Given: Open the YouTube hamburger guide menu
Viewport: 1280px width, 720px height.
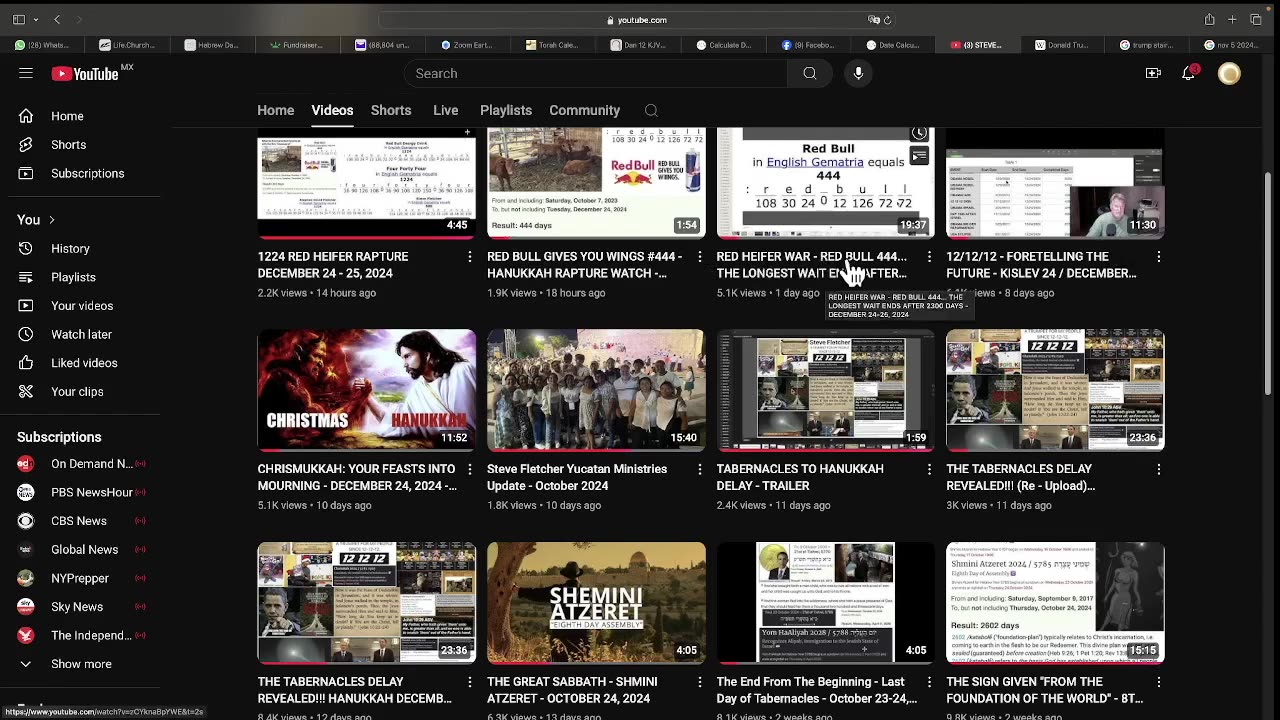Looking at the screenshot, I should (26, 73).
